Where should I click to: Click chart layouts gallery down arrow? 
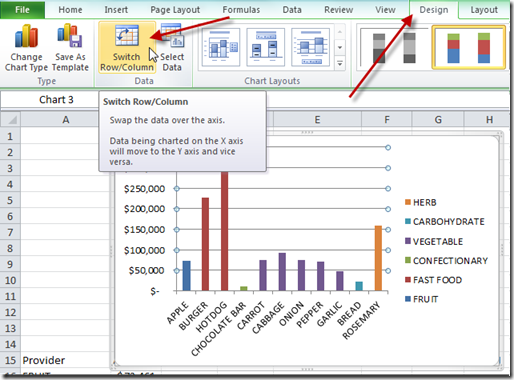tap(340, 47)
